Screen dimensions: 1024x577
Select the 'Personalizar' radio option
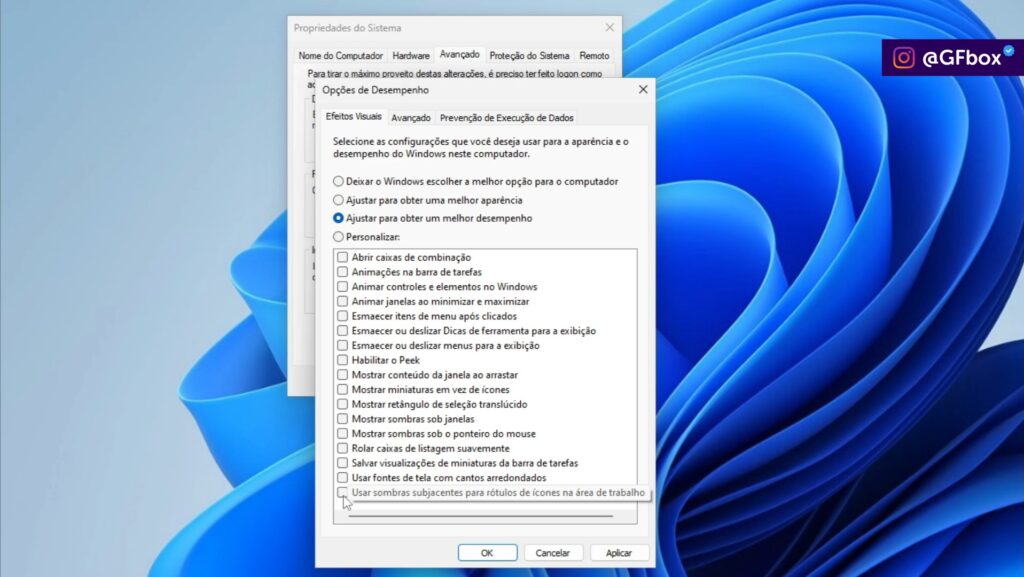(338, 236)
